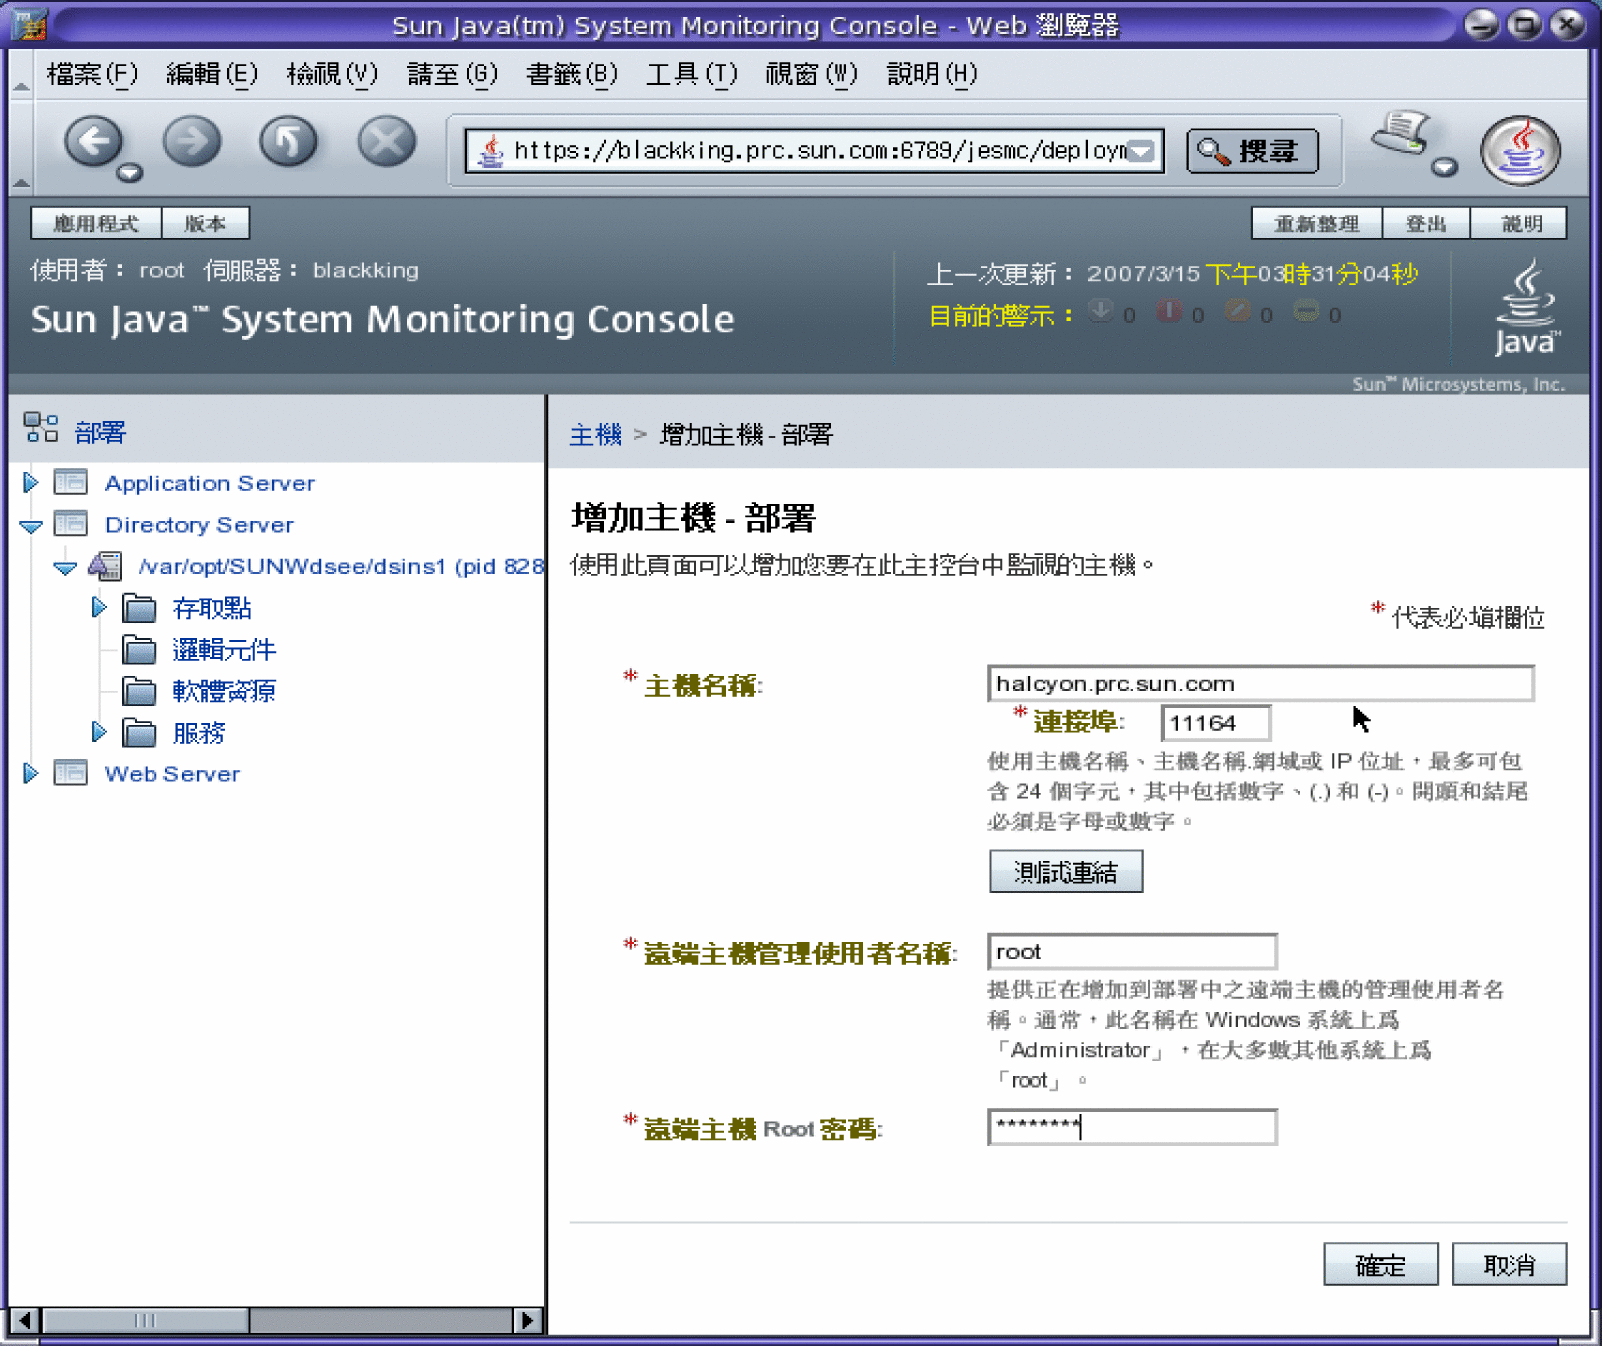Open the URL history dropdown arrow
This screenshot has width=1602, height=1346.
[1142, 151]
